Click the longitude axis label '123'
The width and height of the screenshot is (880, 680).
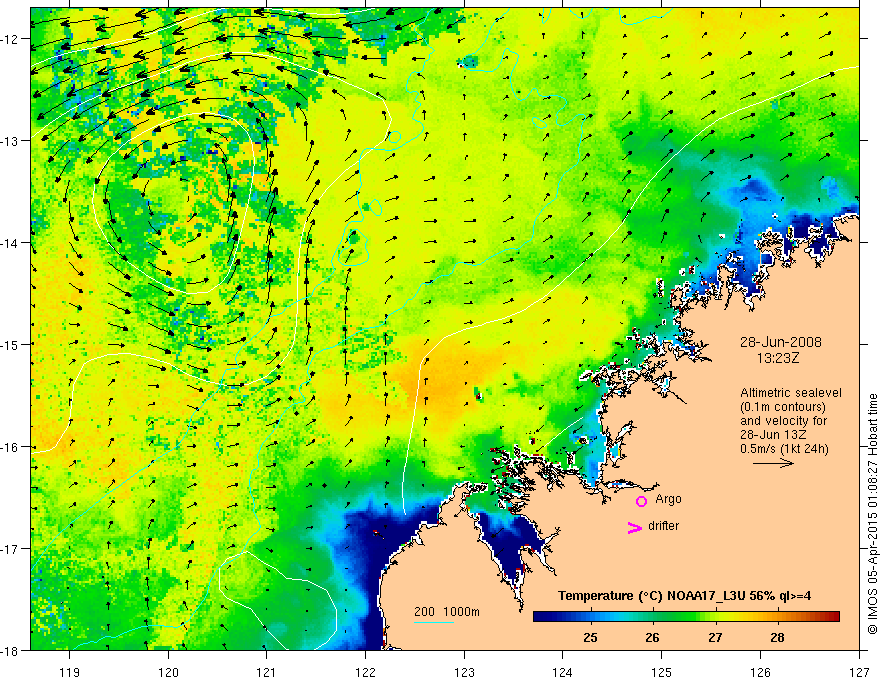pos(464,672)
